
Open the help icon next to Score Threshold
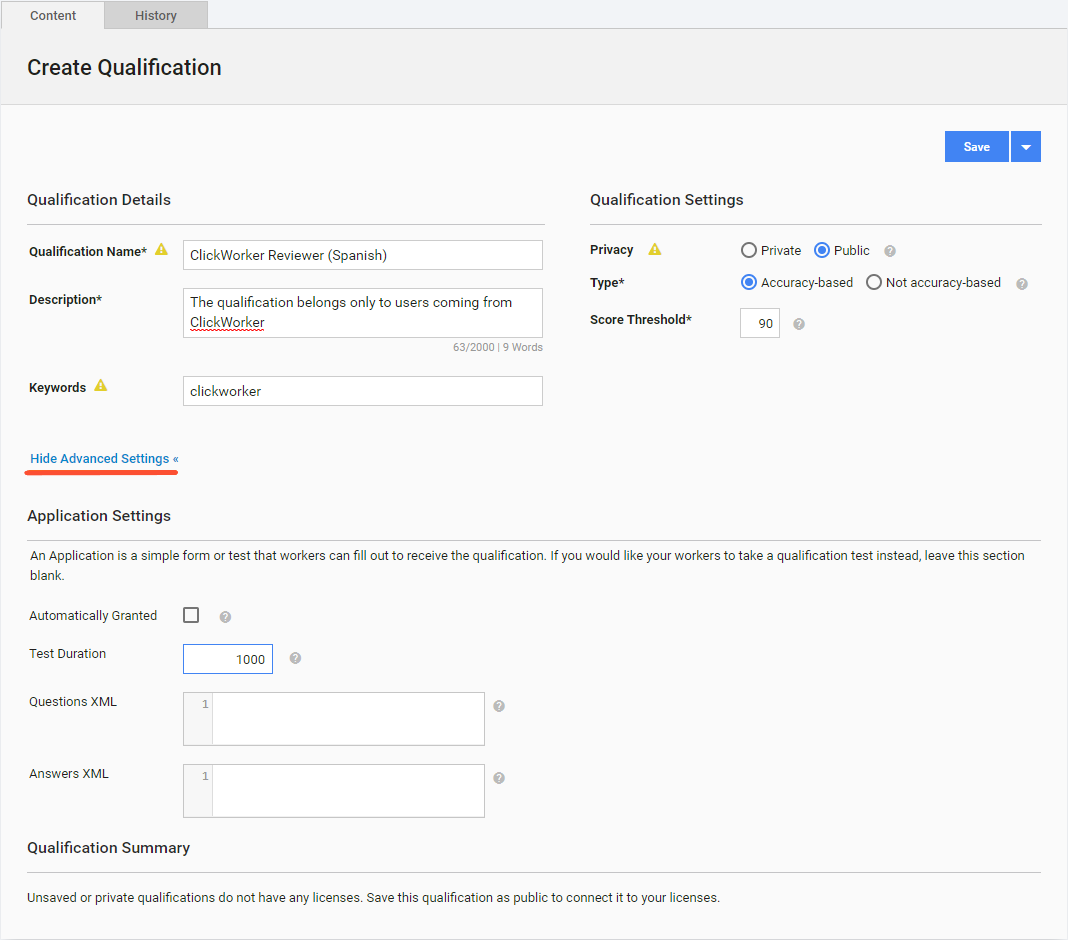click(799, 324)
